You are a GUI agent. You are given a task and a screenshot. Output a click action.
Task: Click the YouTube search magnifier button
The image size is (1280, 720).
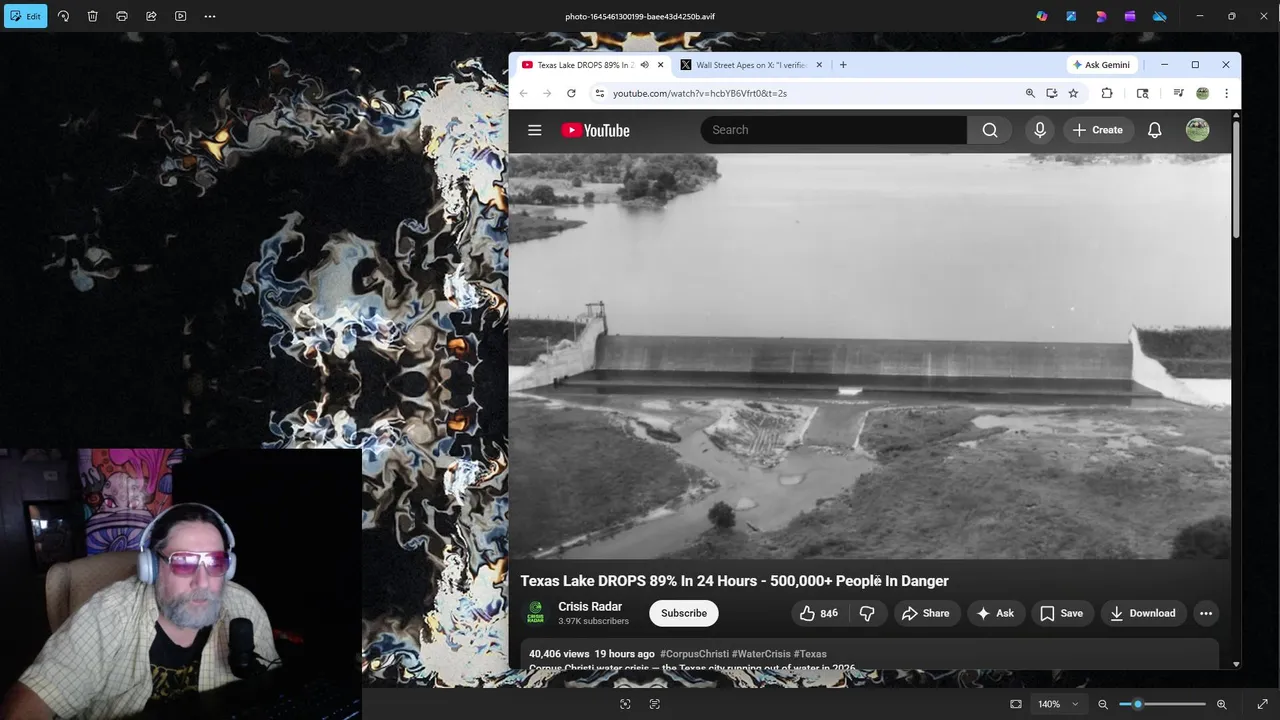coord(990,130)
